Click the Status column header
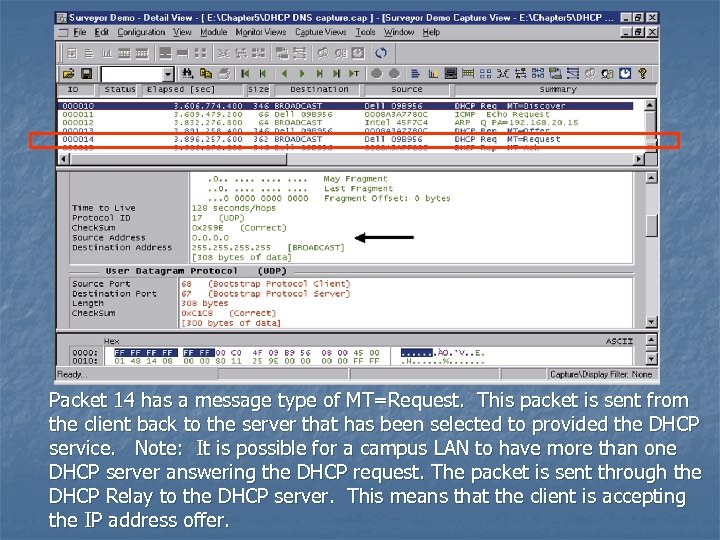The width and height of the screenshot is (720, 540). (x=119, y=90)
